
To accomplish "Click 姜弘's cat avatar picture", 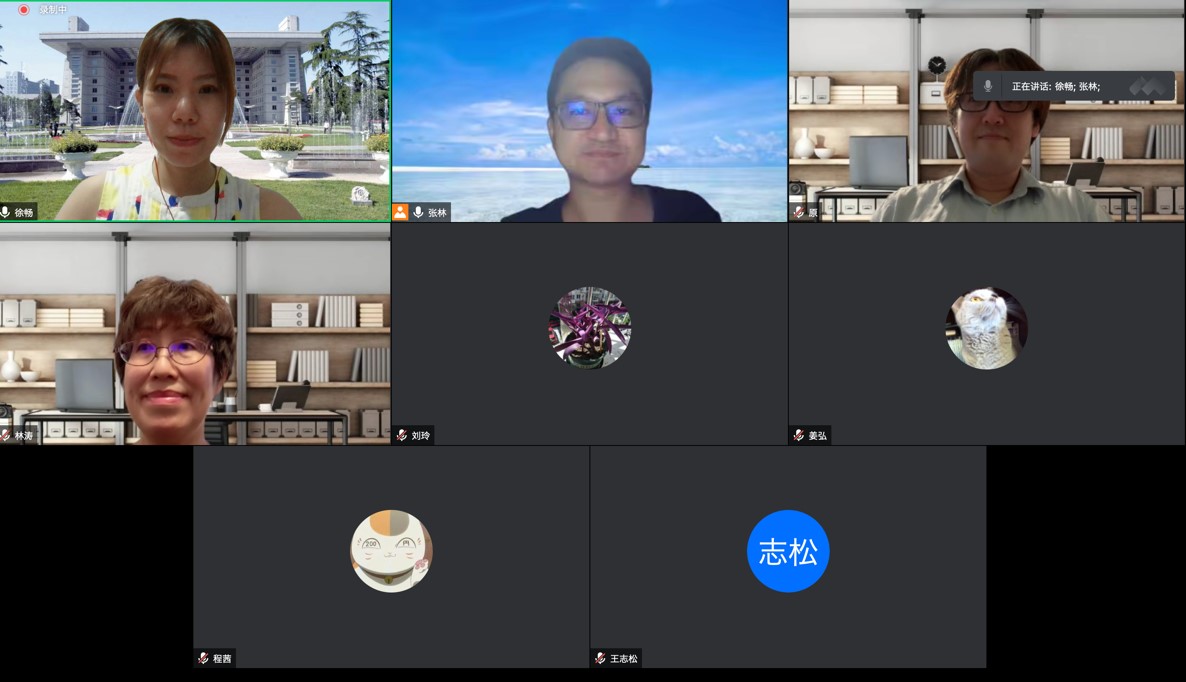I will pyautogui.click(x=987, y=327).
